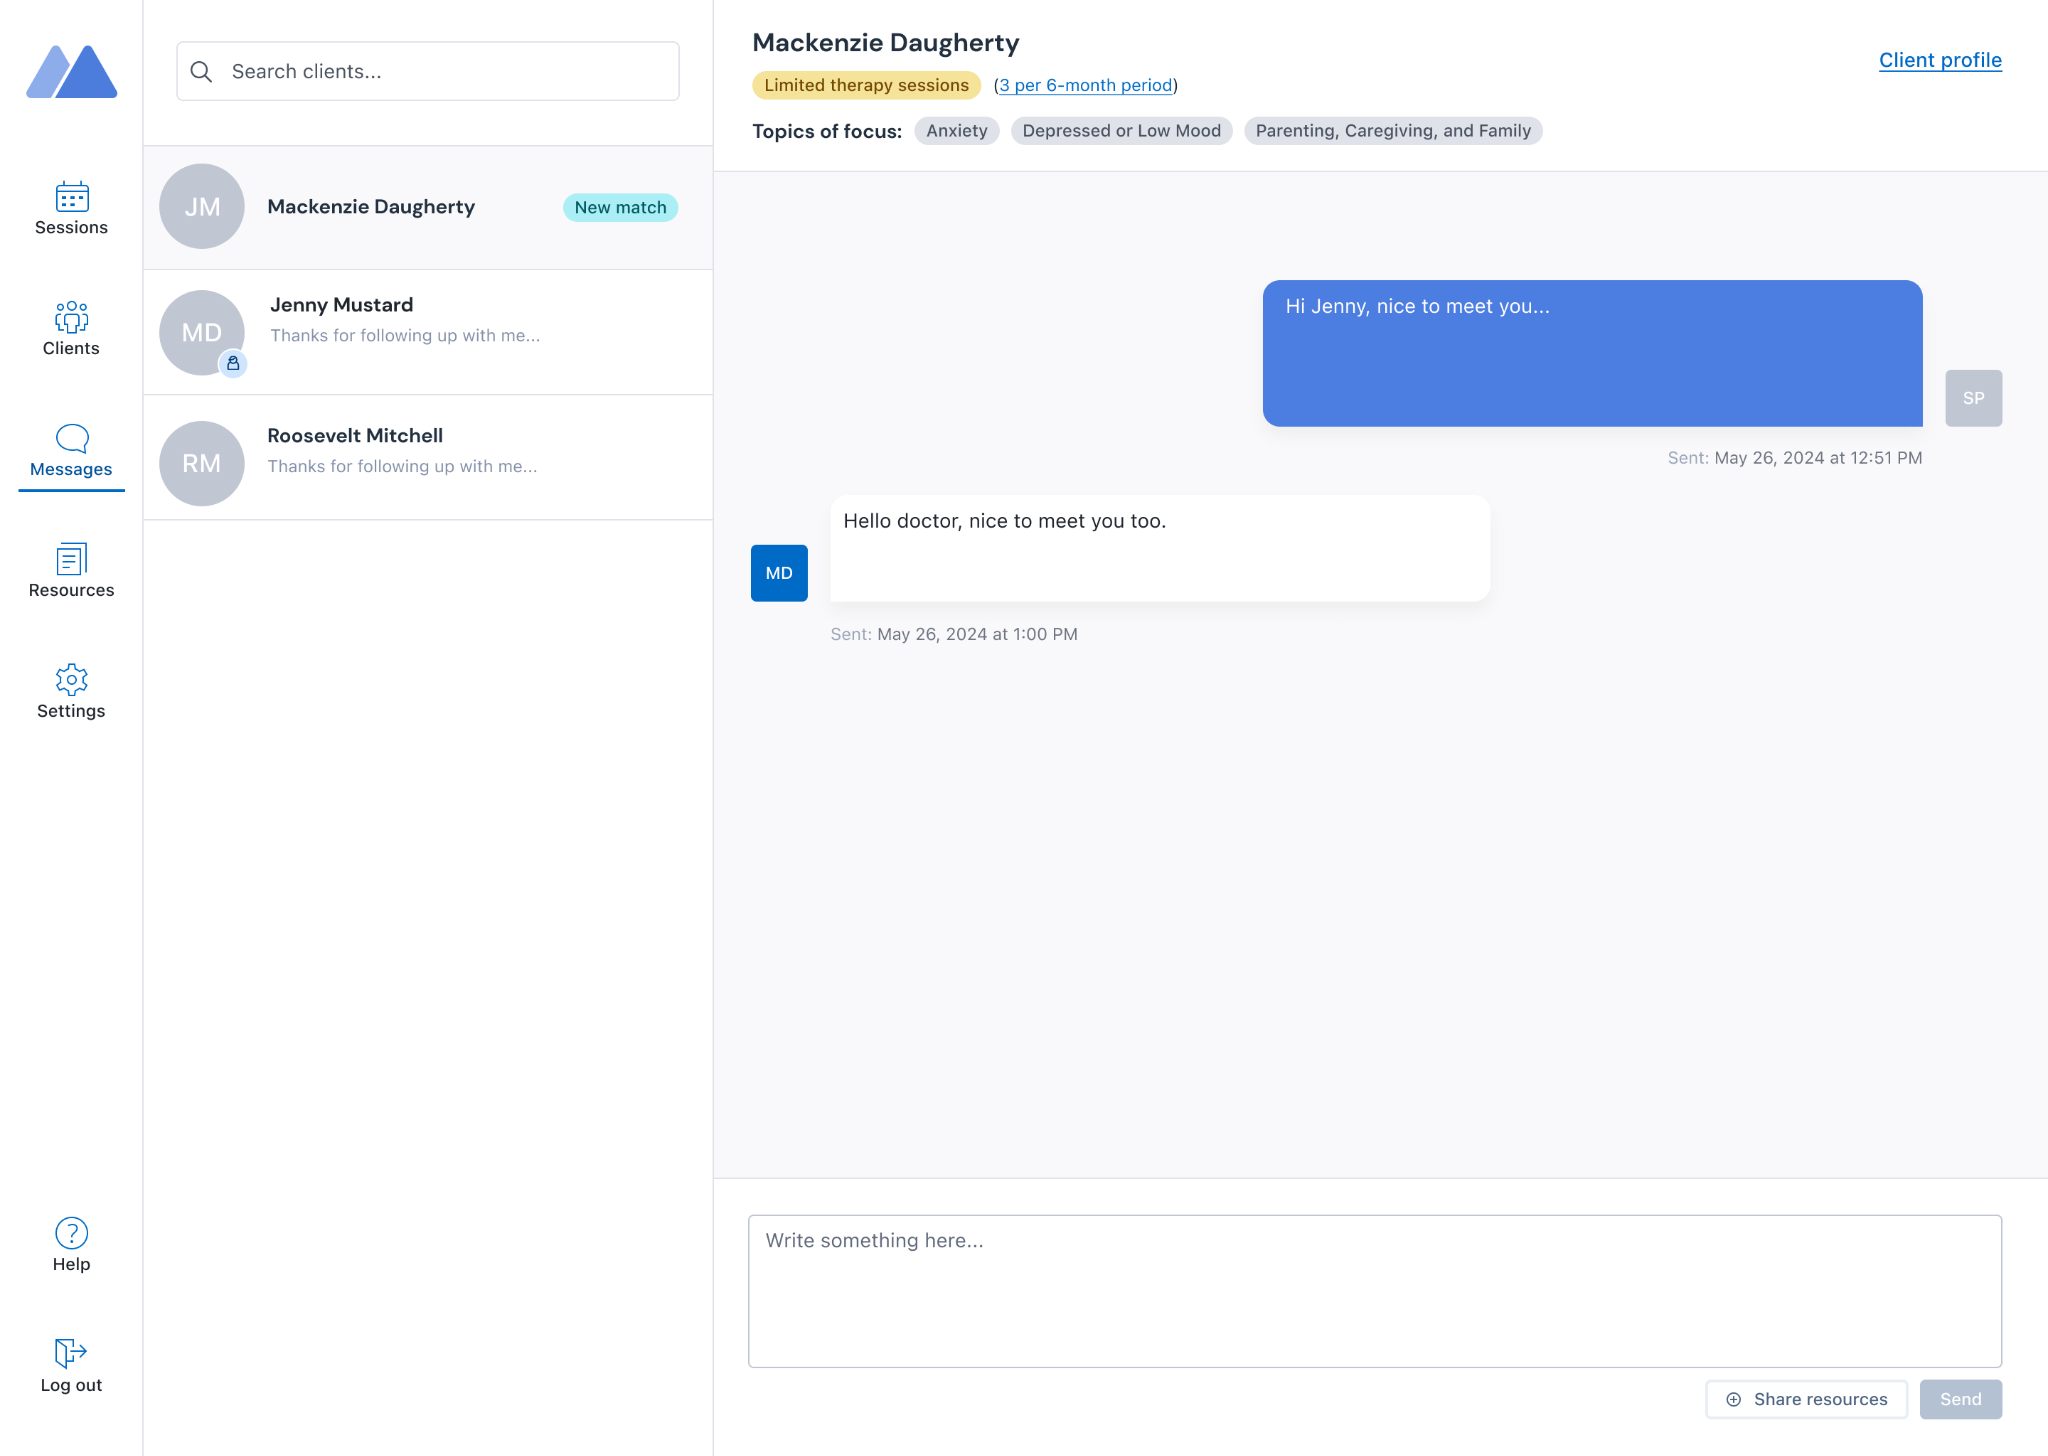Open the Client profile link
Screen dimensions: 2048x1456
click(x=1939, y=60)
